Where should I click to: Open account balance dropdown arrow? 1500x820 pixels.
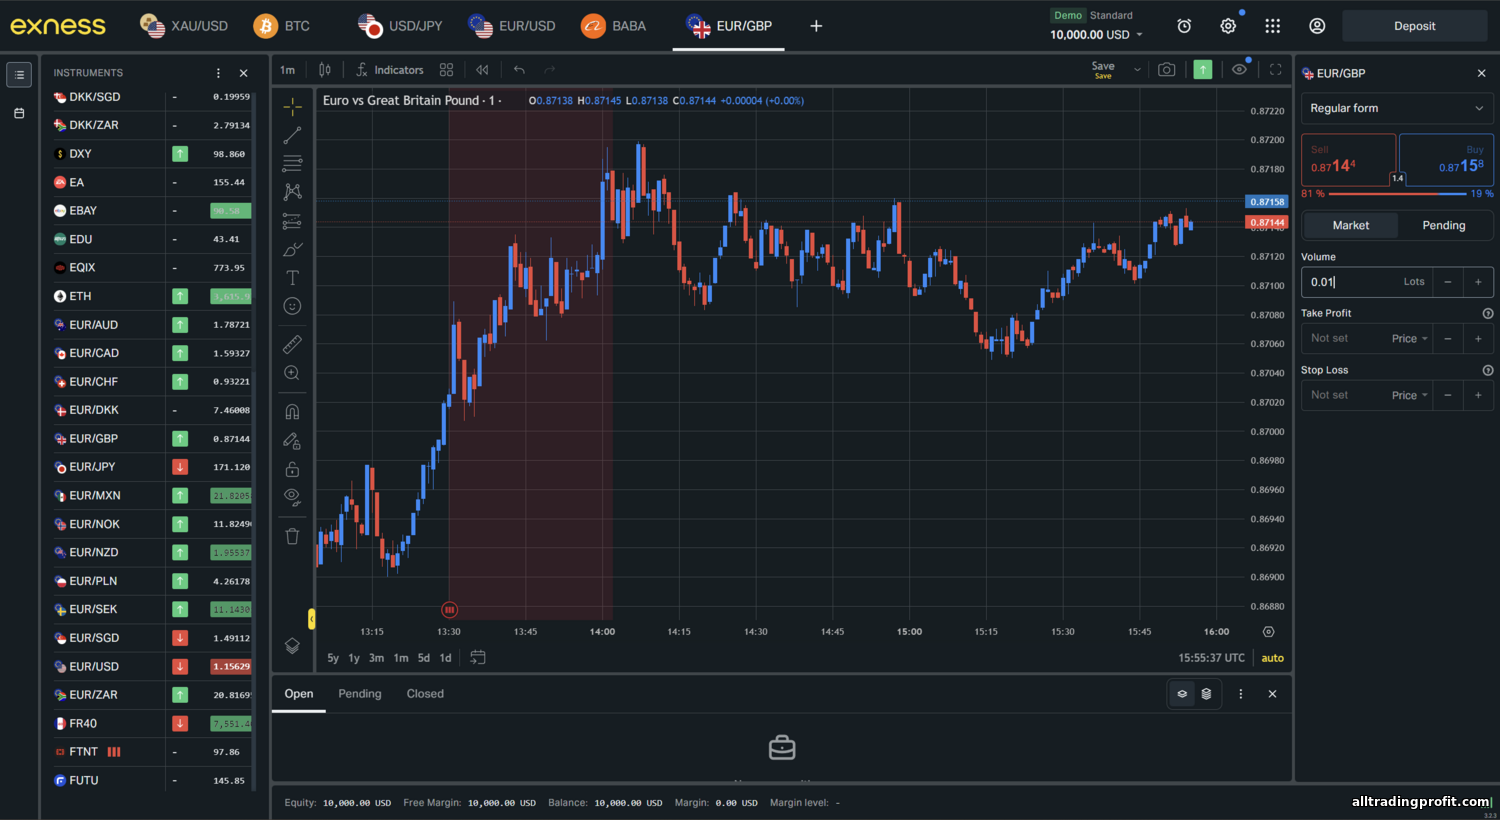click(x=1139, y=35)
